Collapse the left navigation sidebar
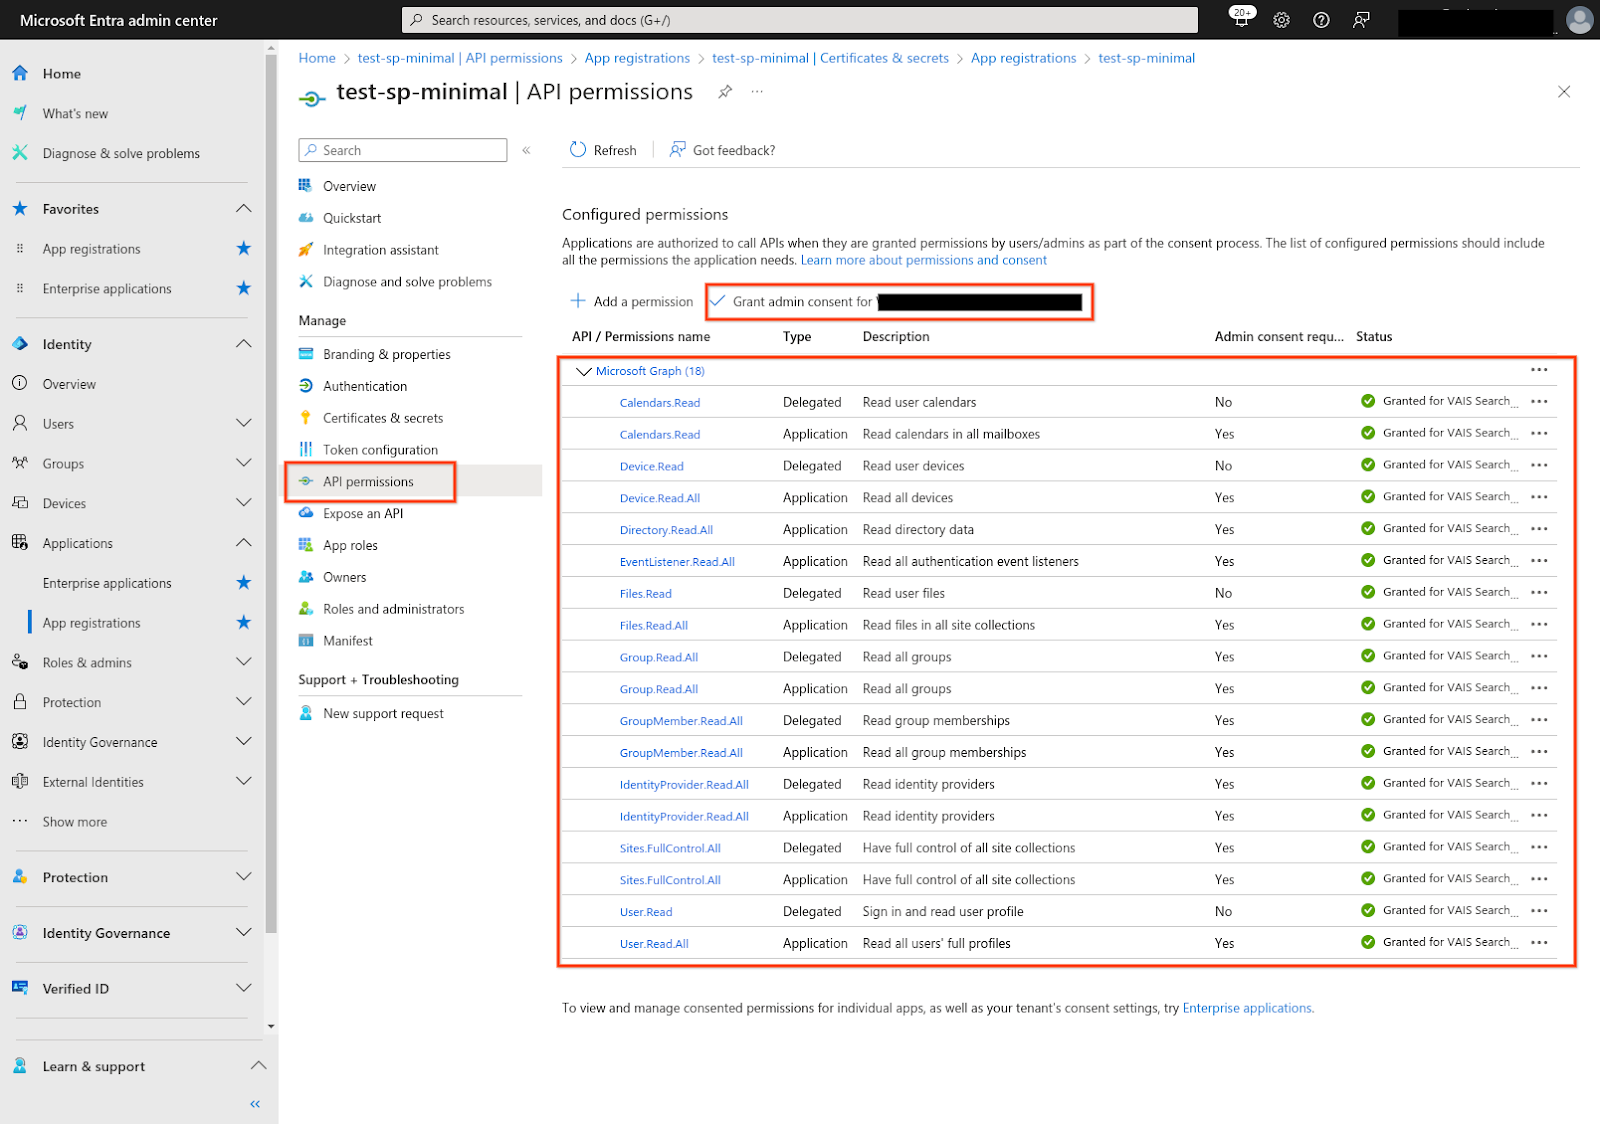The height and width of the screenshot is (1124, 1600). pyautogui.click(x=255, y=1104)
